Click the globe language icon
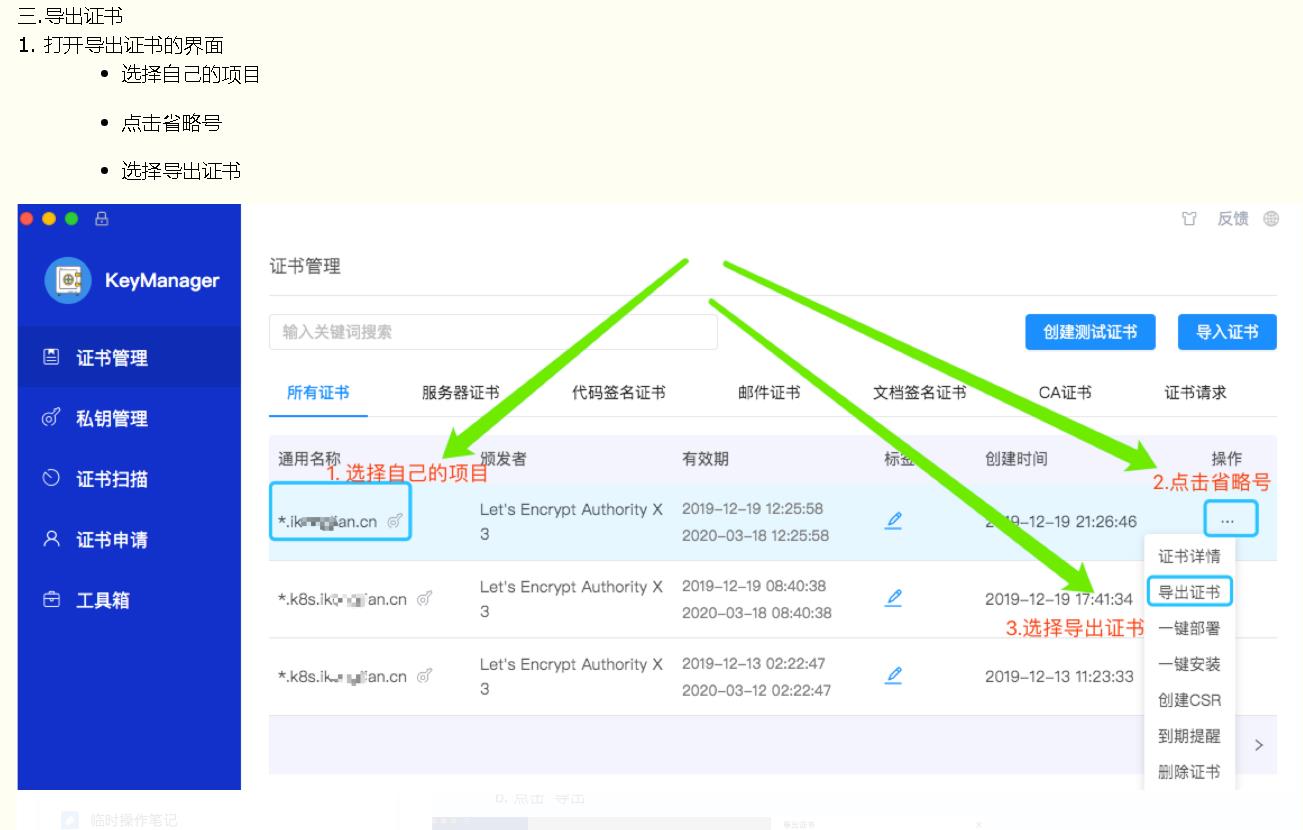Image resolution: width=1303 pixels, height=830 pixels. pos(1271,219)
